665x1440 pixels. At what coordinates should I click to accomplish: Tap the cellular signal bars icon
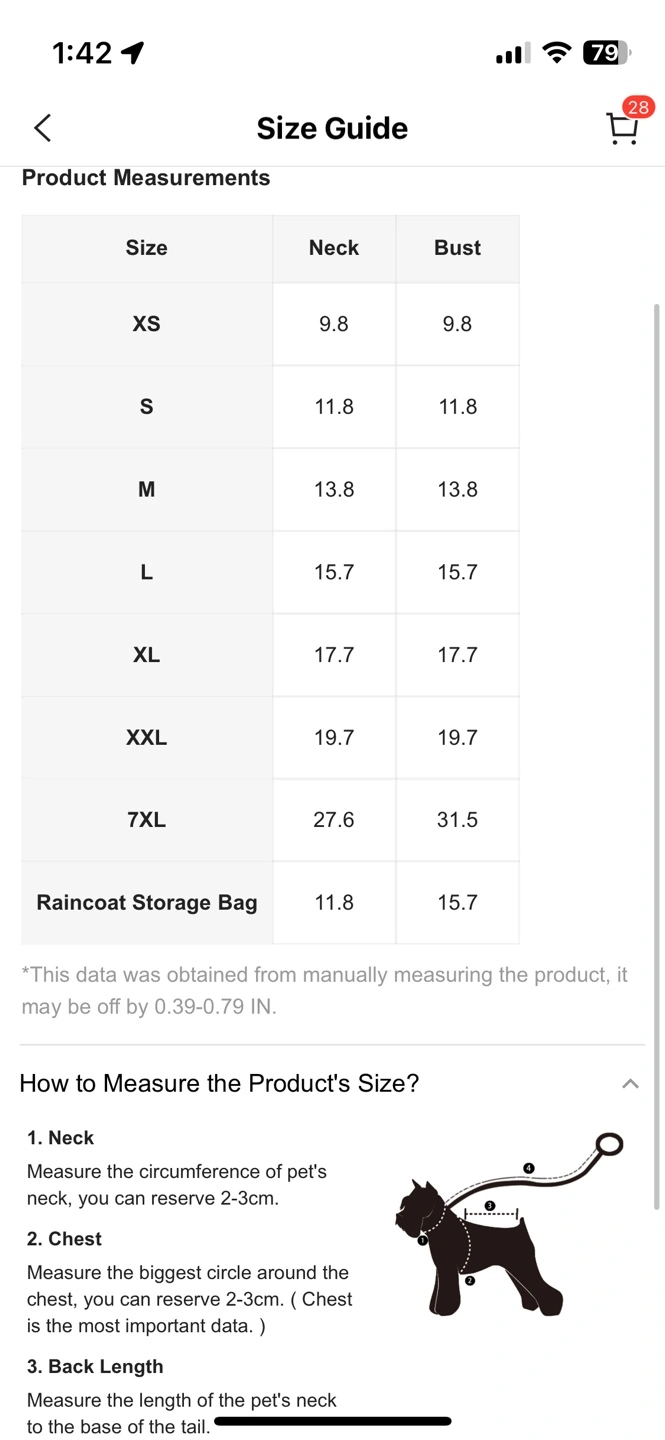point(513,54)
